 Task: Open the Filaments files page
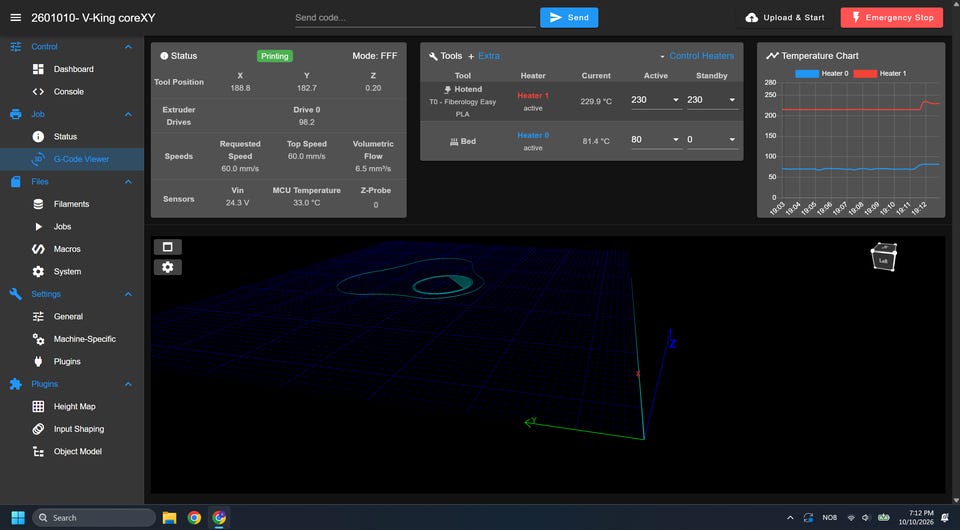tap(72, 204)
